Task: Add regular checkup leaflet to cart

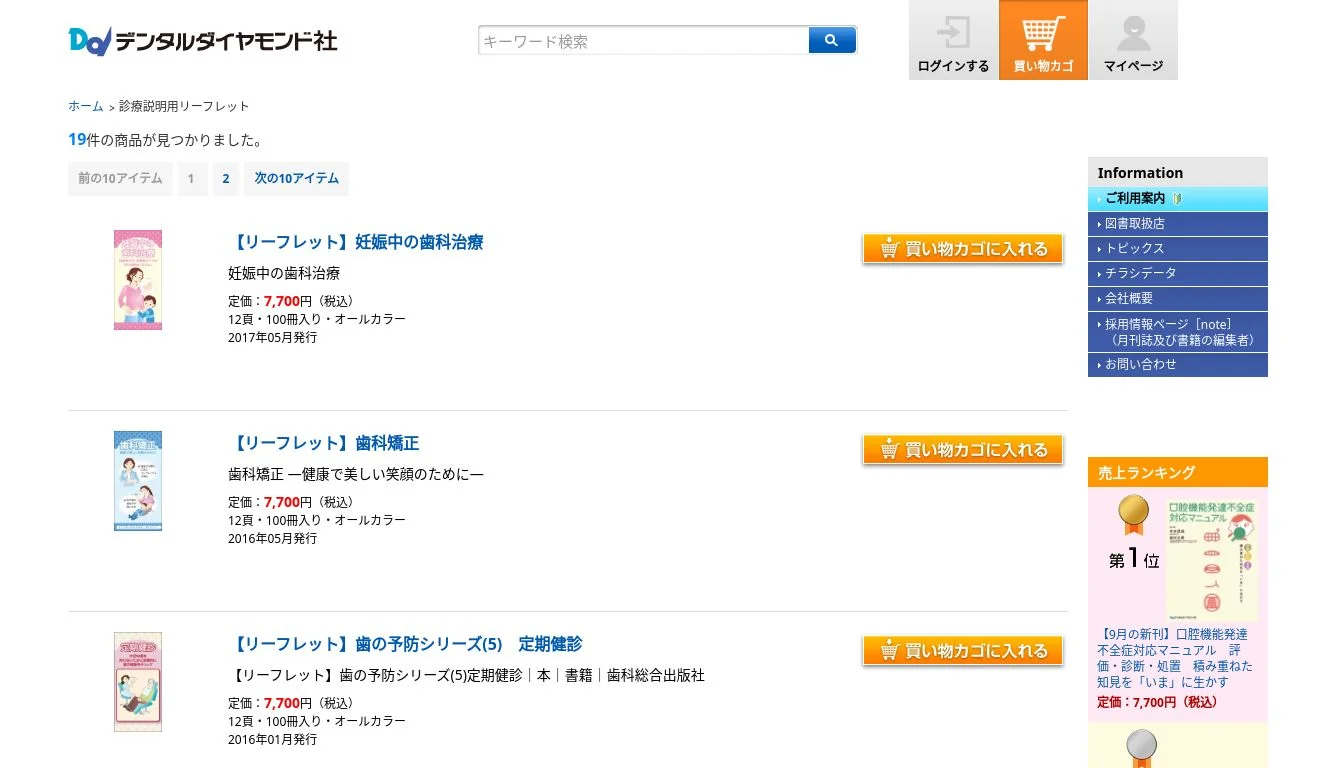Action: coord(962,651)
